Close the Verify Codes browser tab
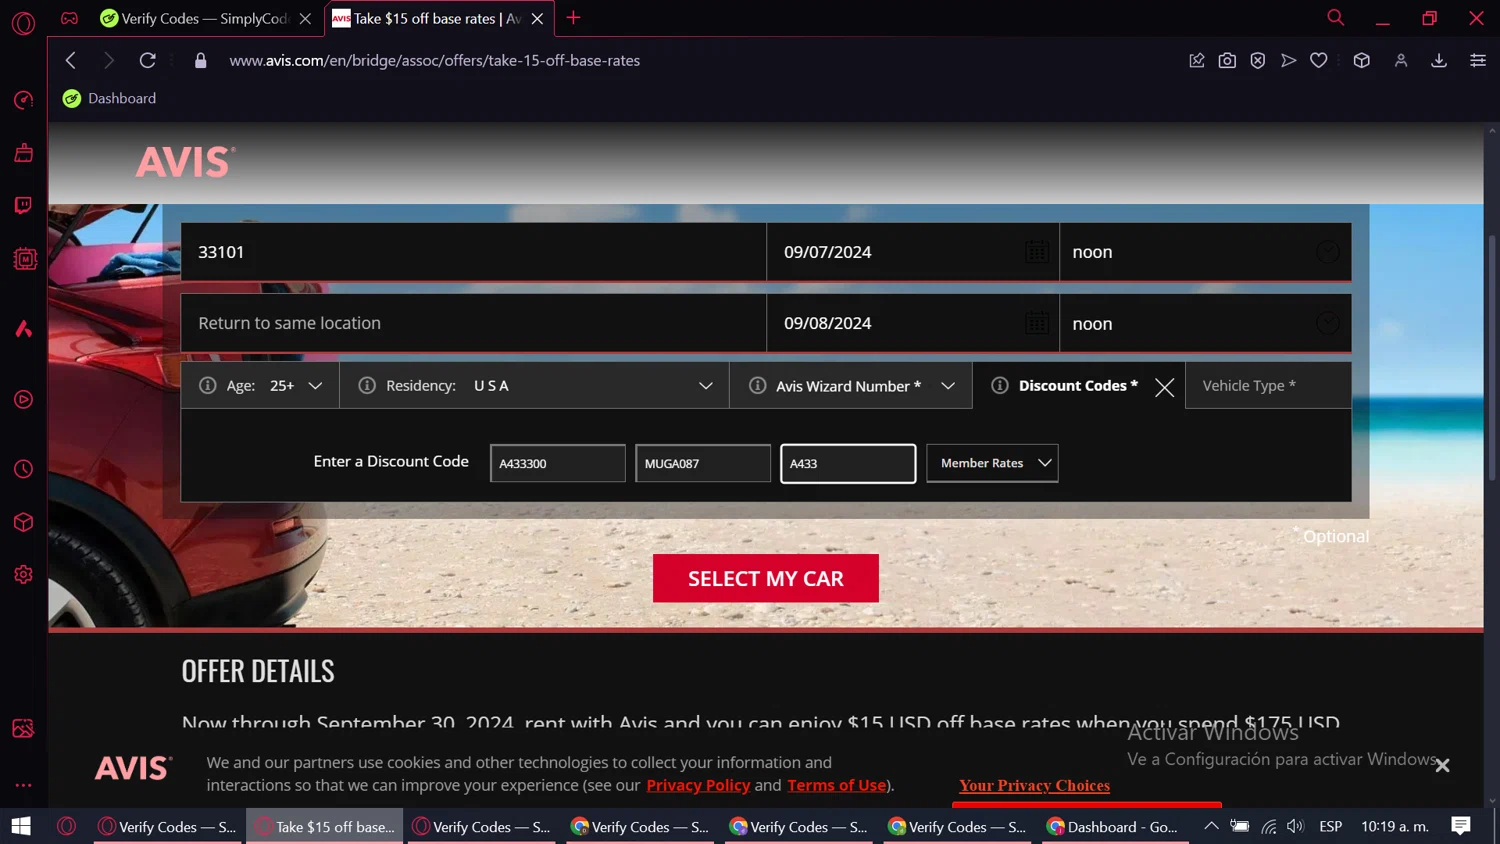 (x=305, y=18)
